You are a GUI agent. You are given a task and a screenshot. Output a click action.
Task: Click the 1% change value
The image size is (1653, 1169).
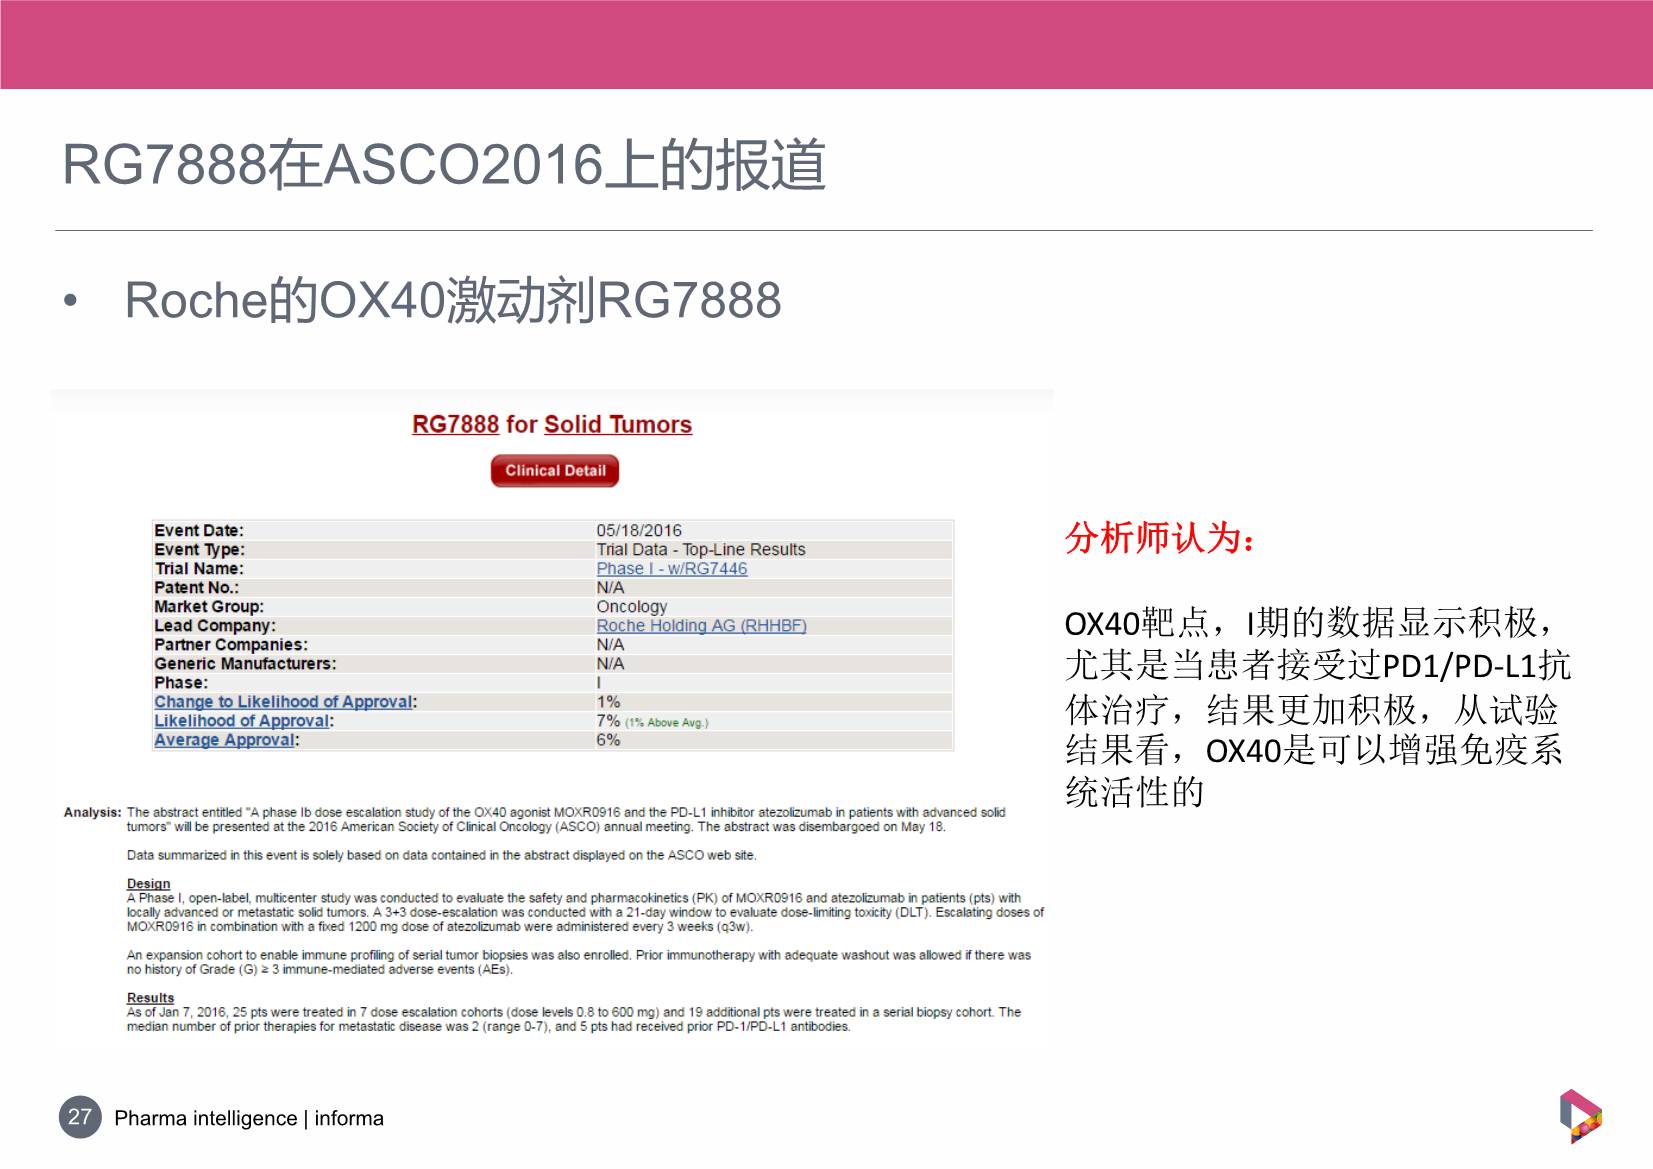pyautogui.click(x=608, y=702)
